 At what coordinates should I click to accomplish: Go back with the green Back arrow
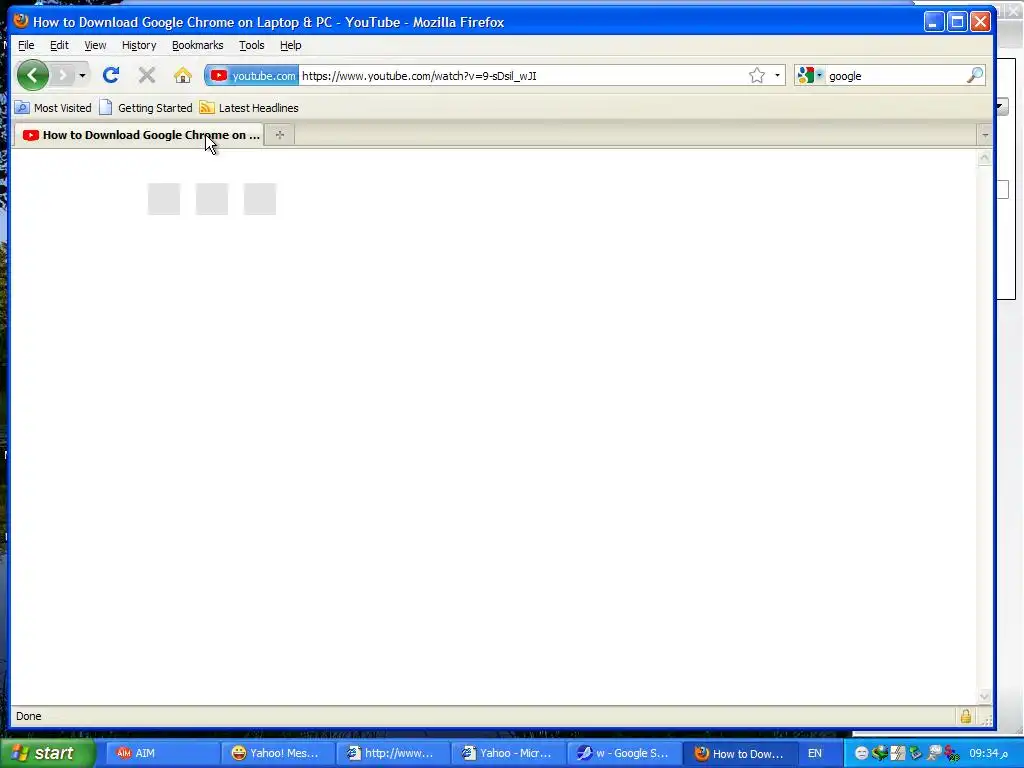click(33, 75)
